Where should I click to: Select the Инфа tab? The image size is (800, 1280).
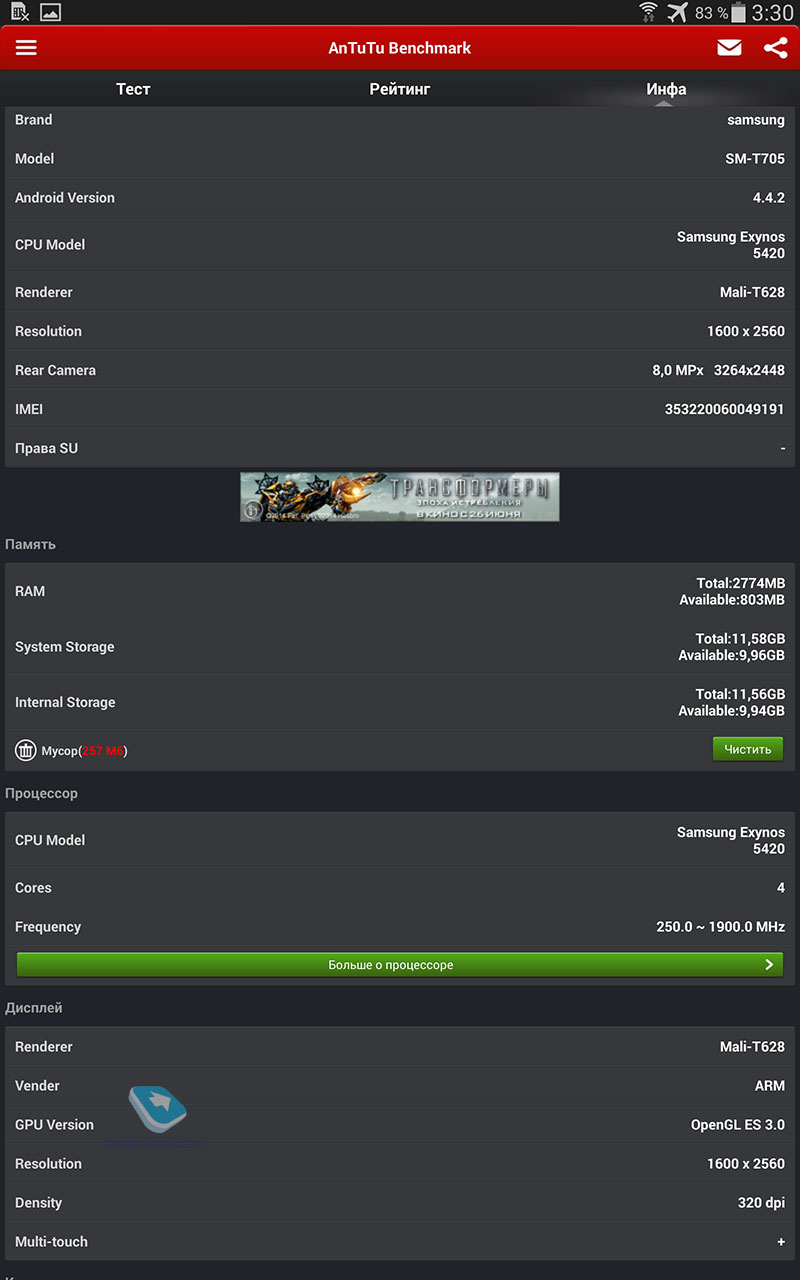coord(666,89)
